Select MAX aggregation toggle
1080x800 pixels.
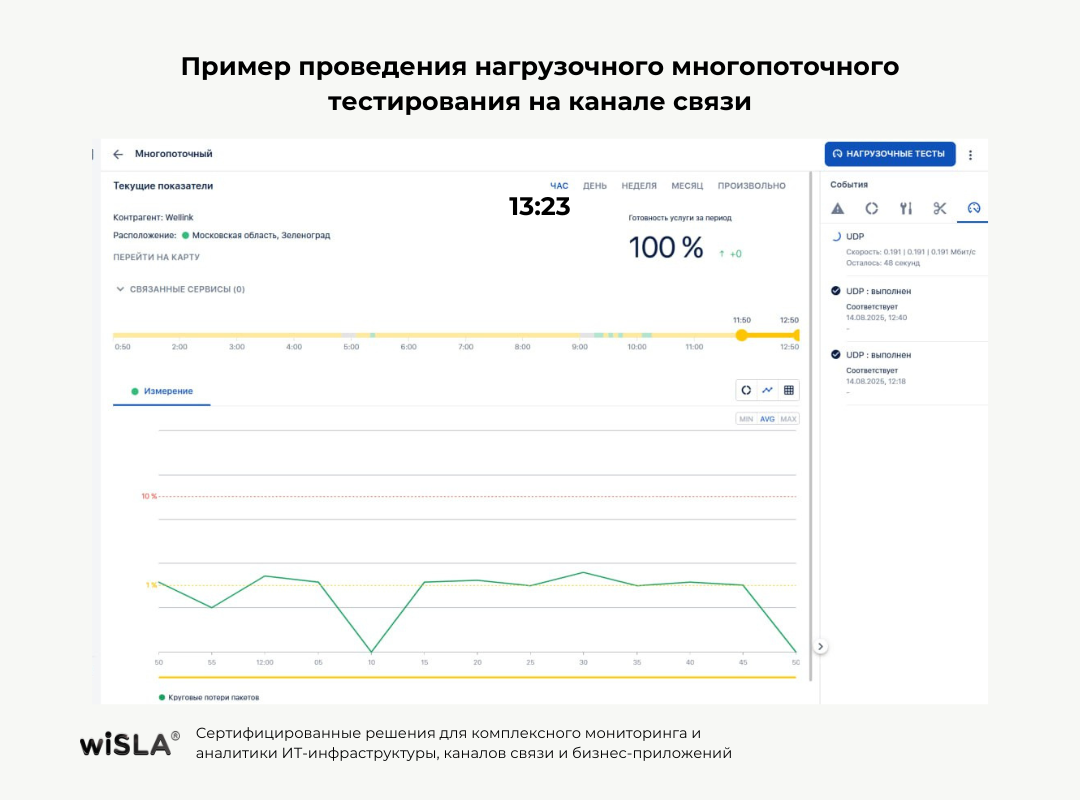point(788,419)
